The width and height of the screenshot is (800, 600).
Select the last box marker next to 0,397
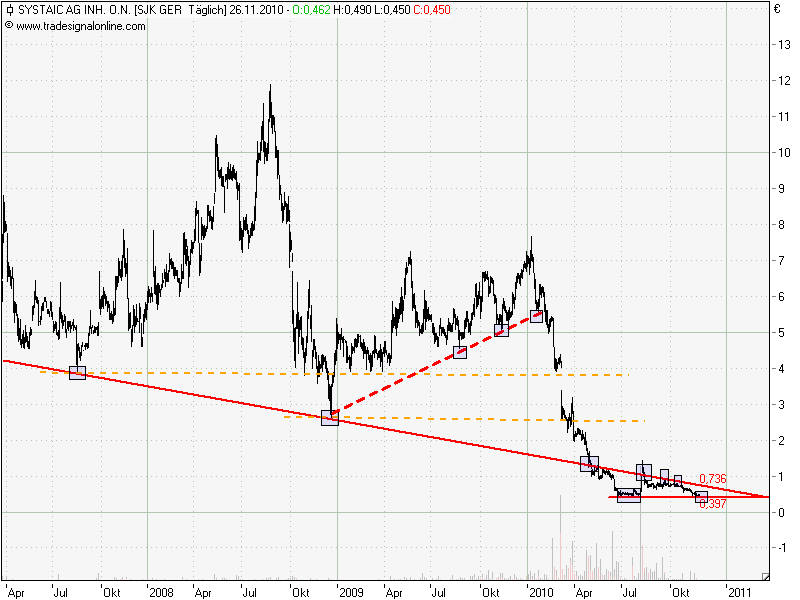[702, 497]
